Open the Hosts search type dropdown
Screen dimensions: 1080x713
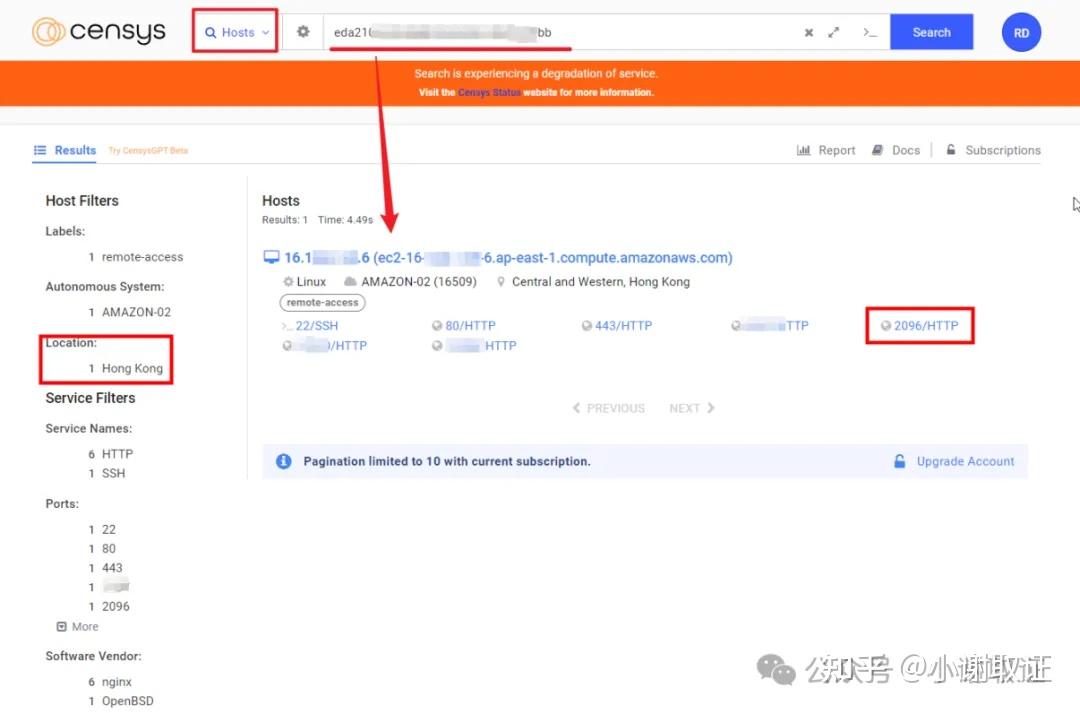point(236,32)
